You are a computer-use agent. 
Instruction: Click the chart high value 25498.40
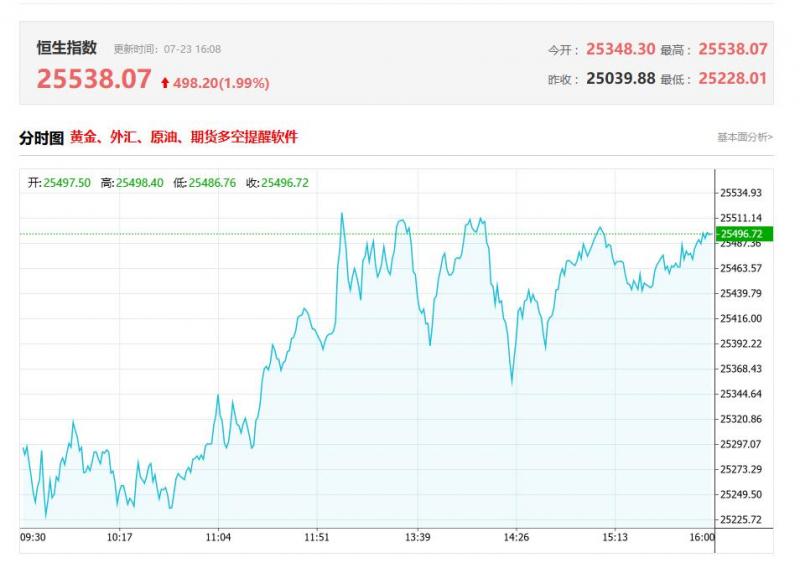(140, 183)
